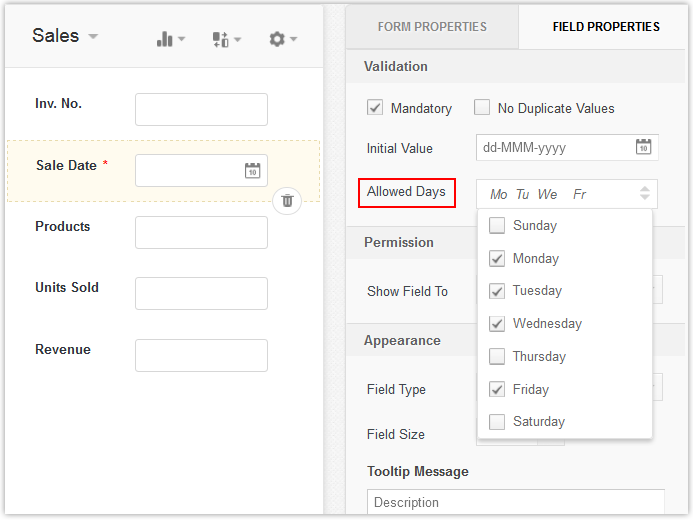The height and width of the screenshot is (520, 693).
Task: Collapse the Allowed Days dropdown
Action: (x=645, y=194)
